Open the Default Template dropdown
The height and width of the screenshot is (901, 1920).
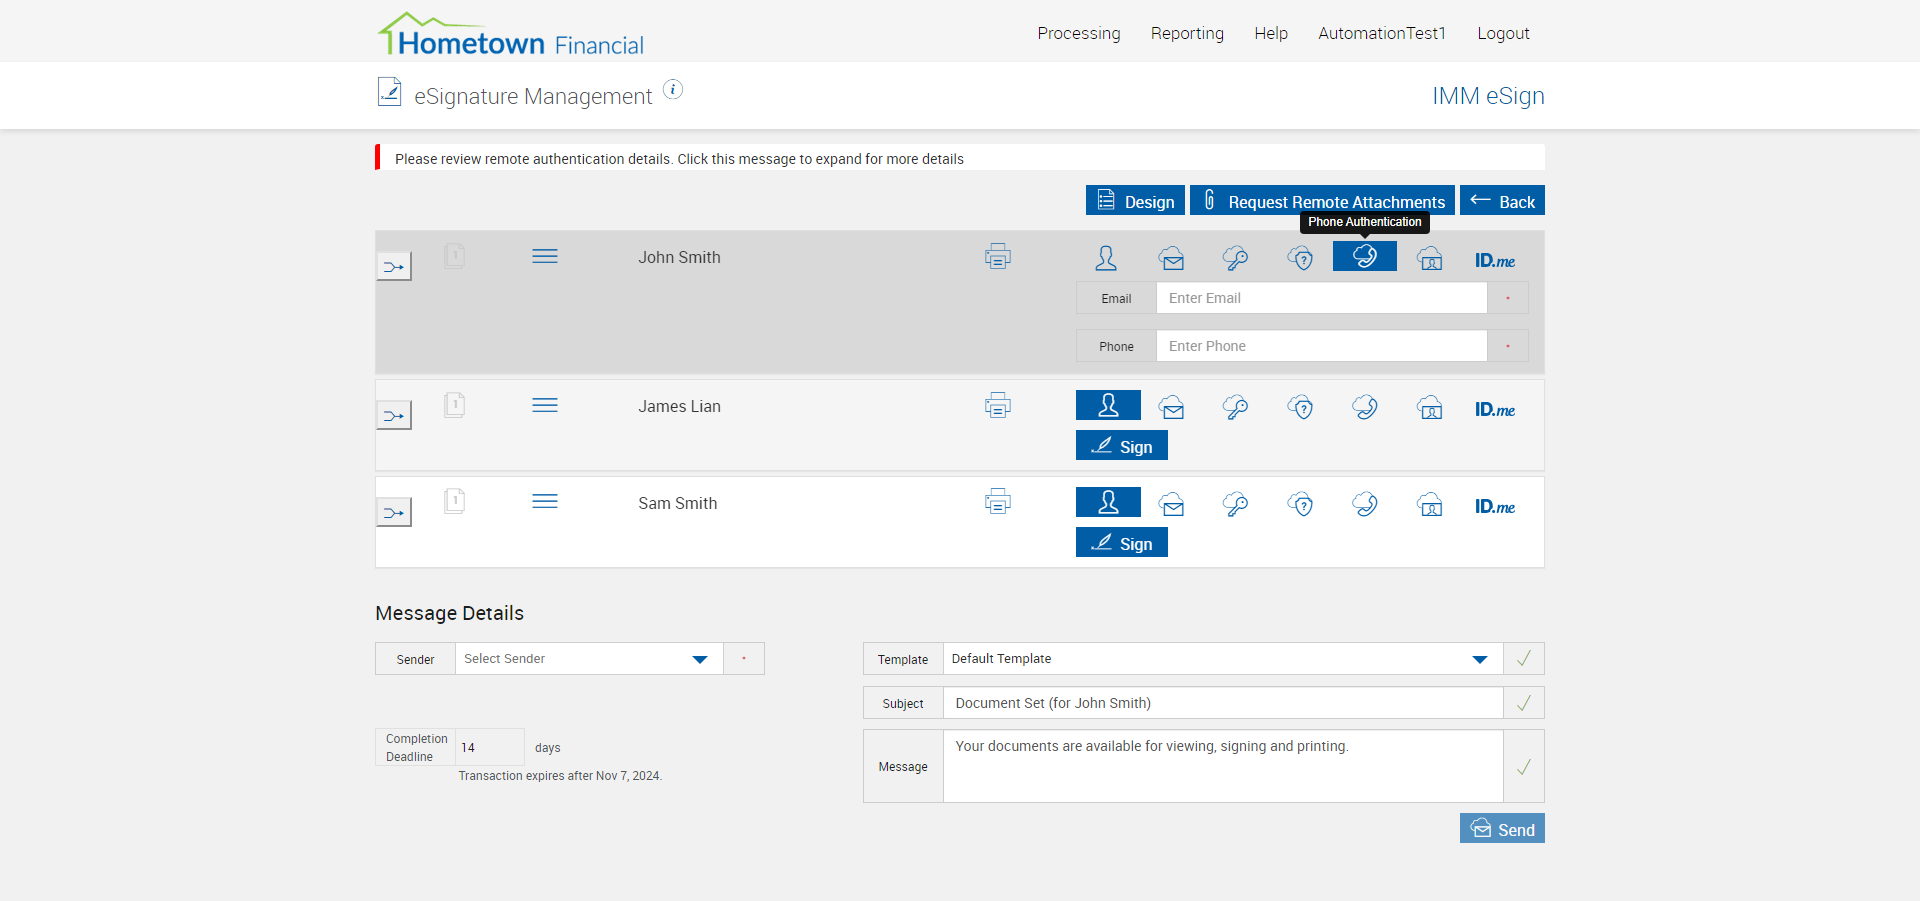click(x=1223, y=659)
